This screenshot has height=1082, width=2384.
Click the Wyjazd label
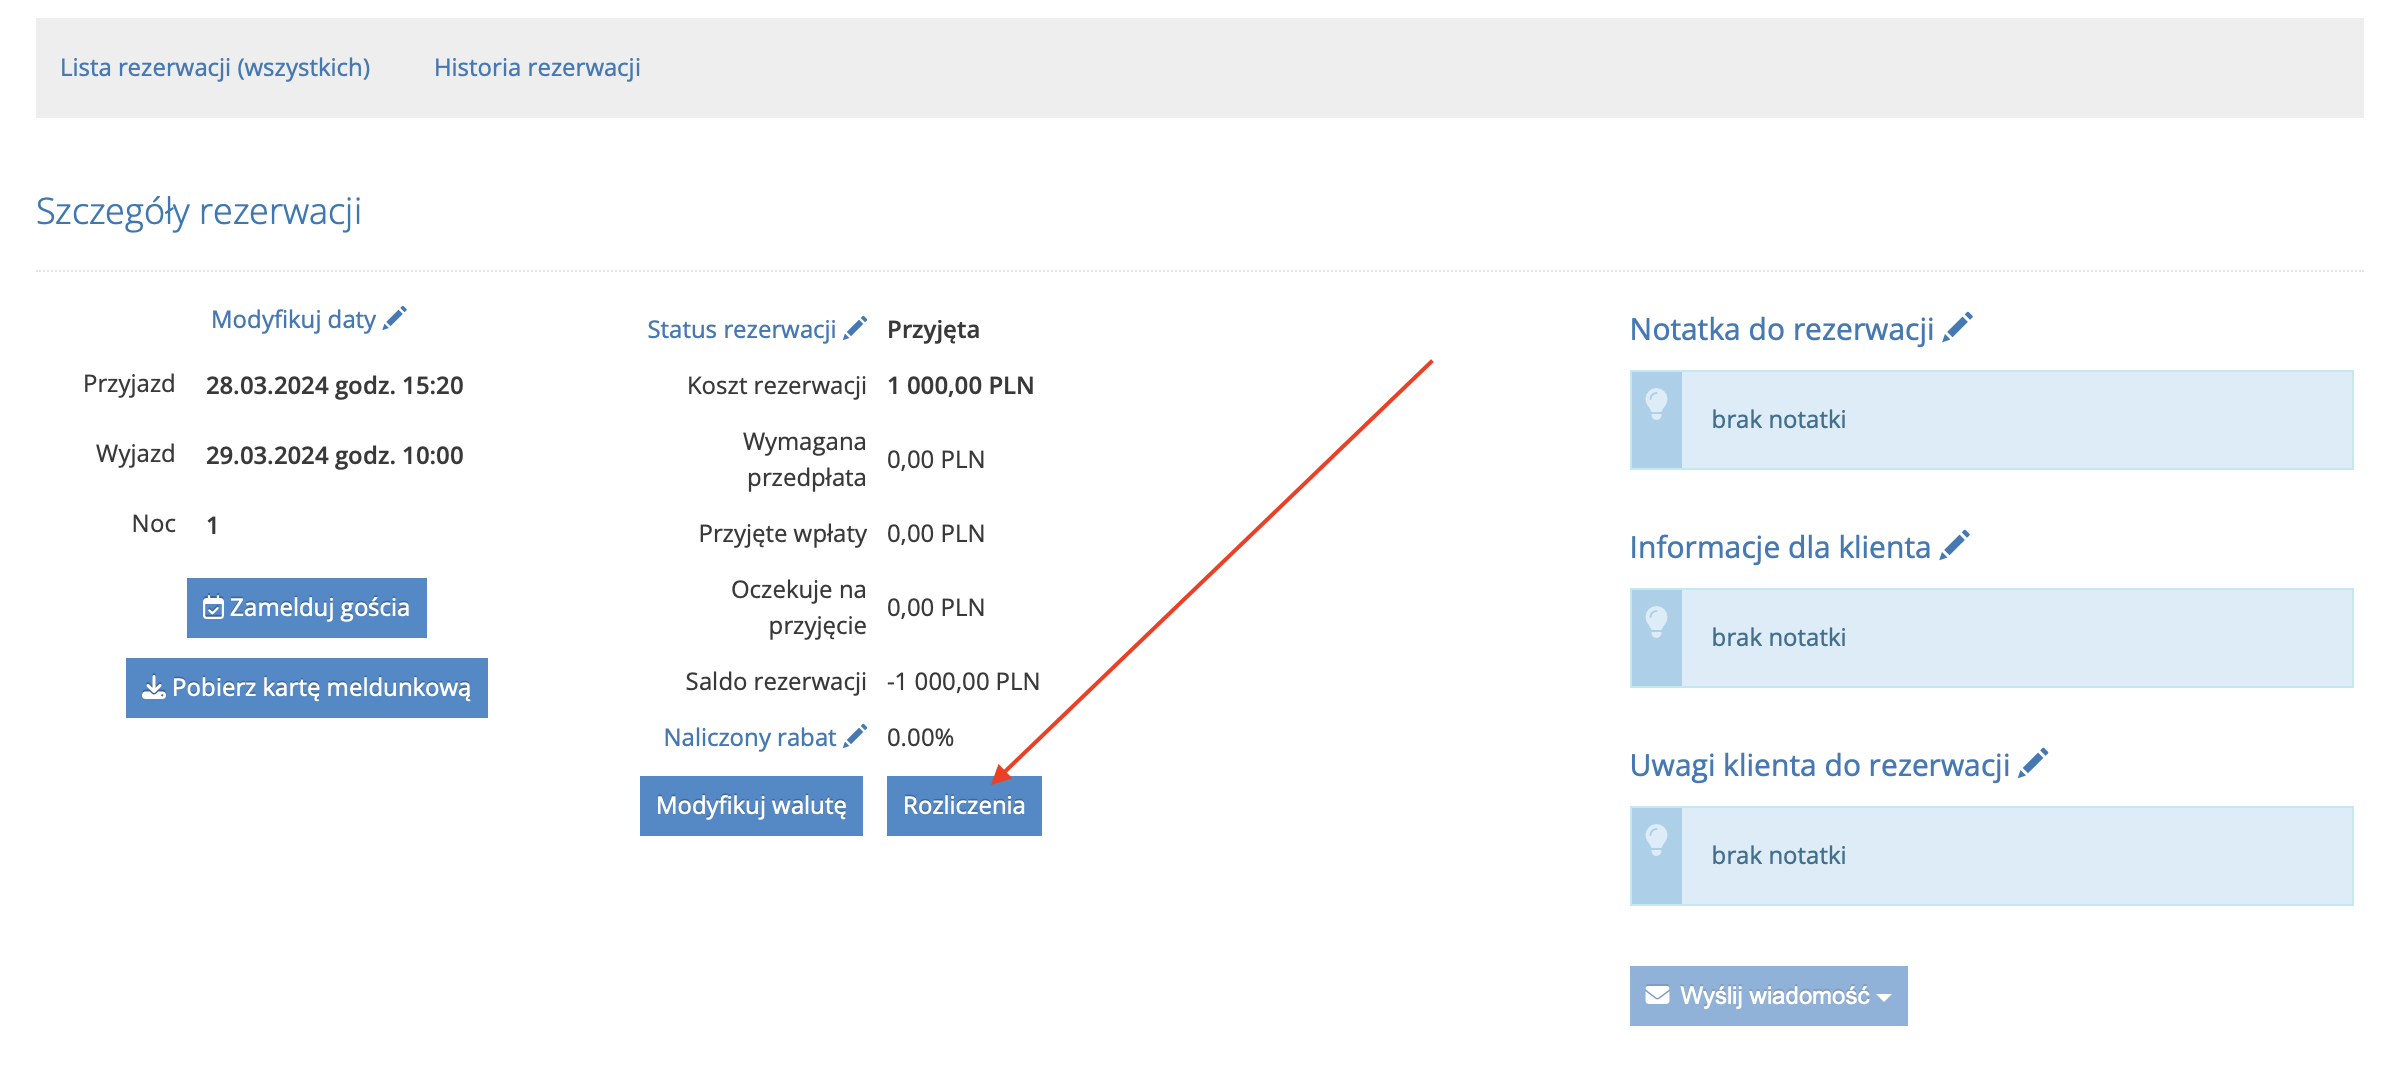click(135, 454)
